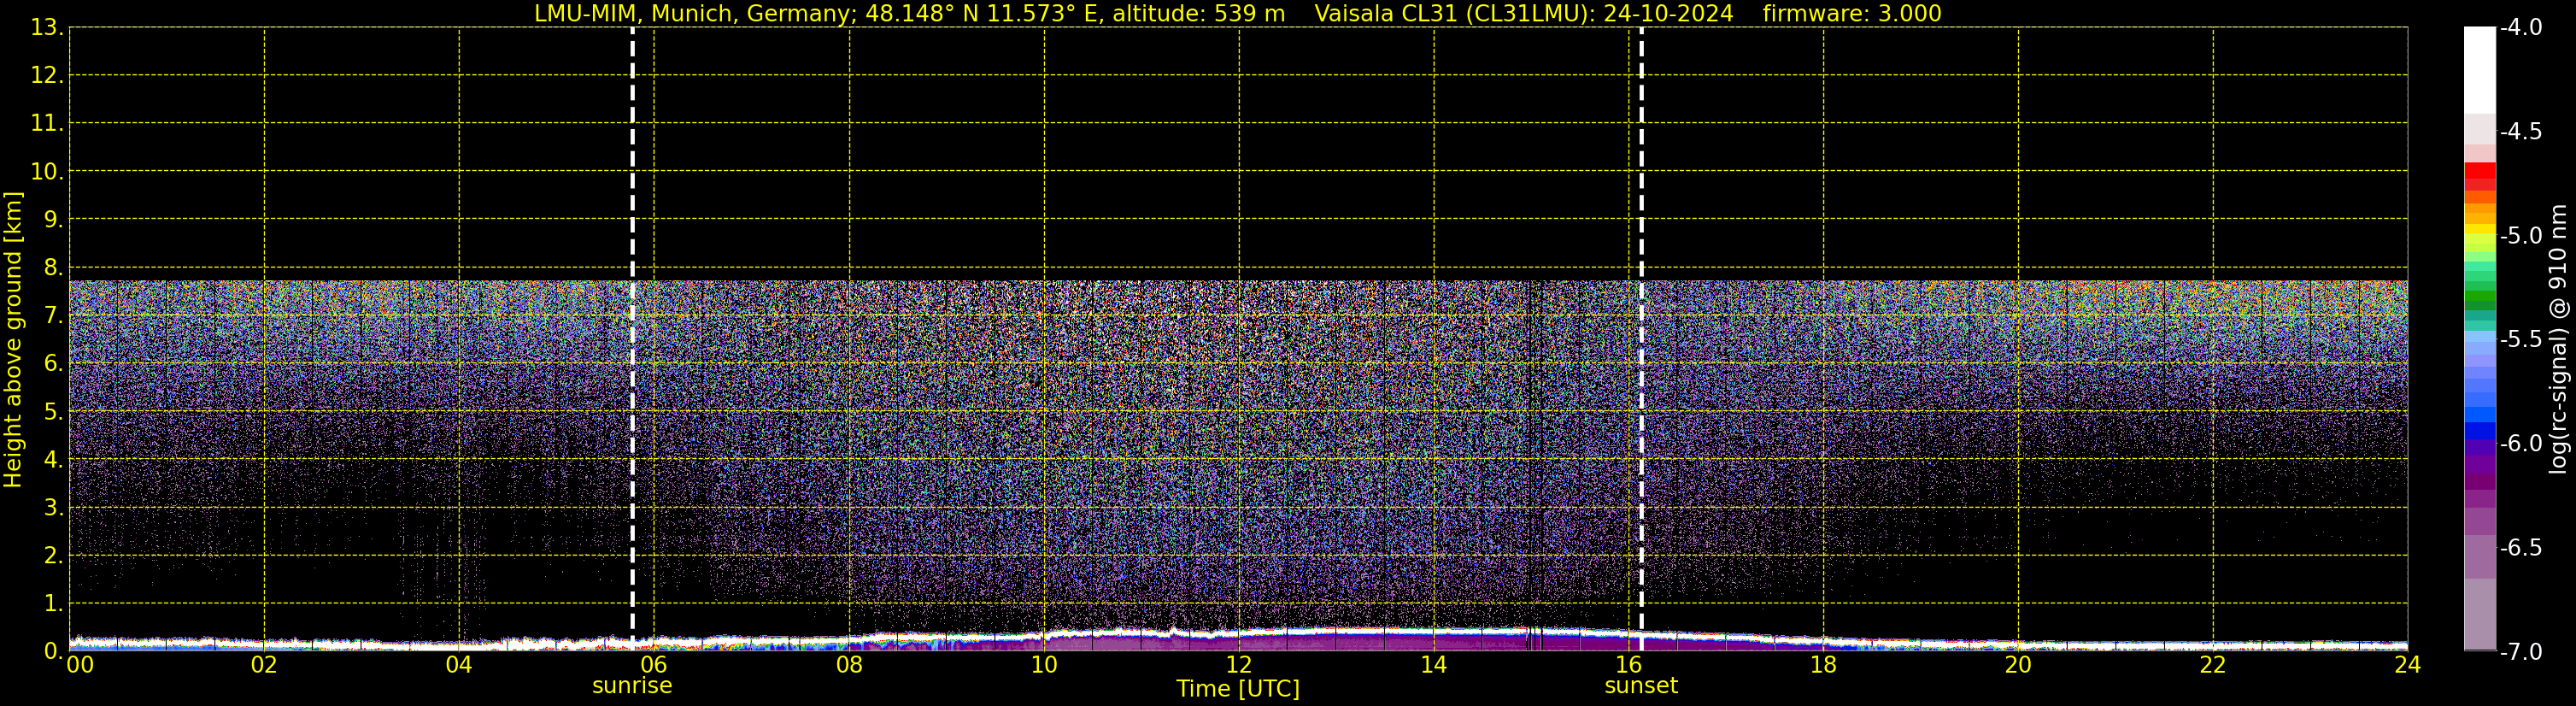2576x706 pixels.
Task: Click the "Time [UTC]" axis title
Action: point(1238,689)
